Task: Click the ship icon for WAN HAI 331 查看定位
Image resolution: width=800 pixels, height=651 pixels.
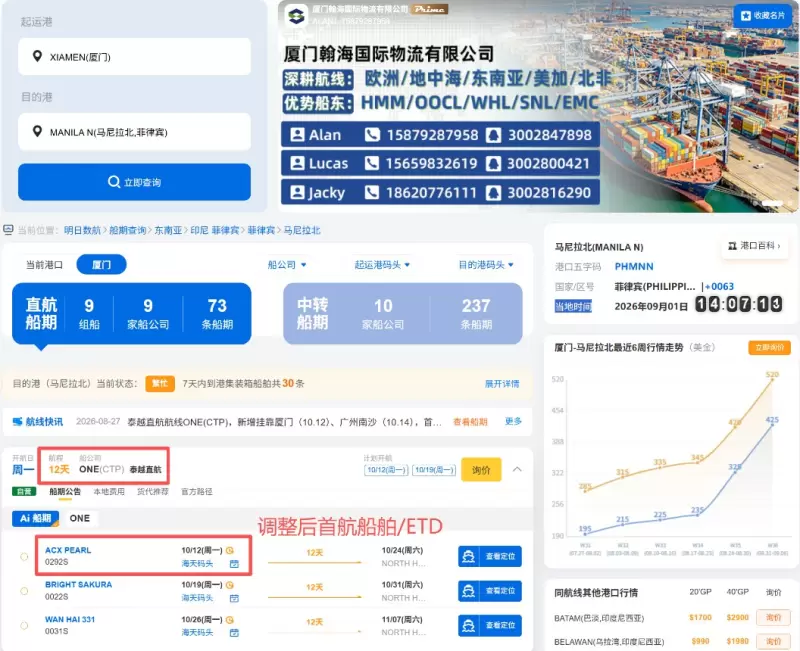Action: click(x=468, y=625)
